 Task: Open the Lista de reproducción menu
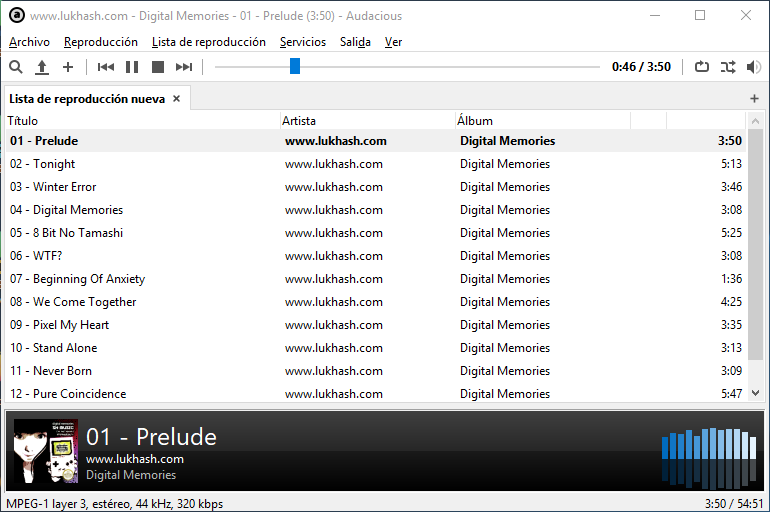point(208,42)
